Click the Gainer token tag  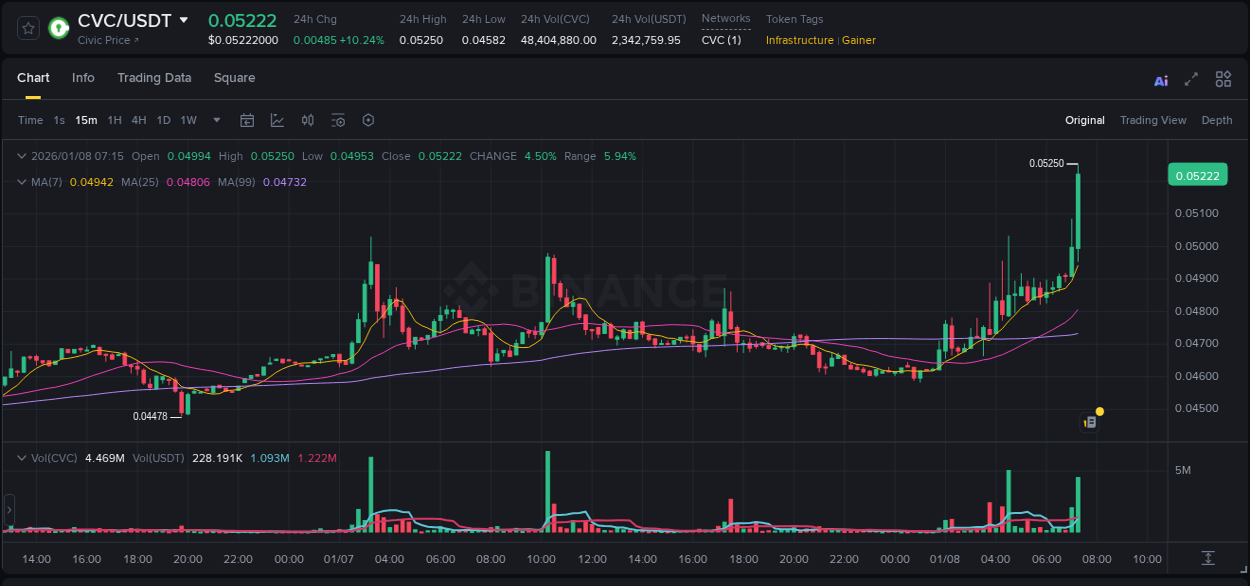pyautogui.click(x=858, y=41)
